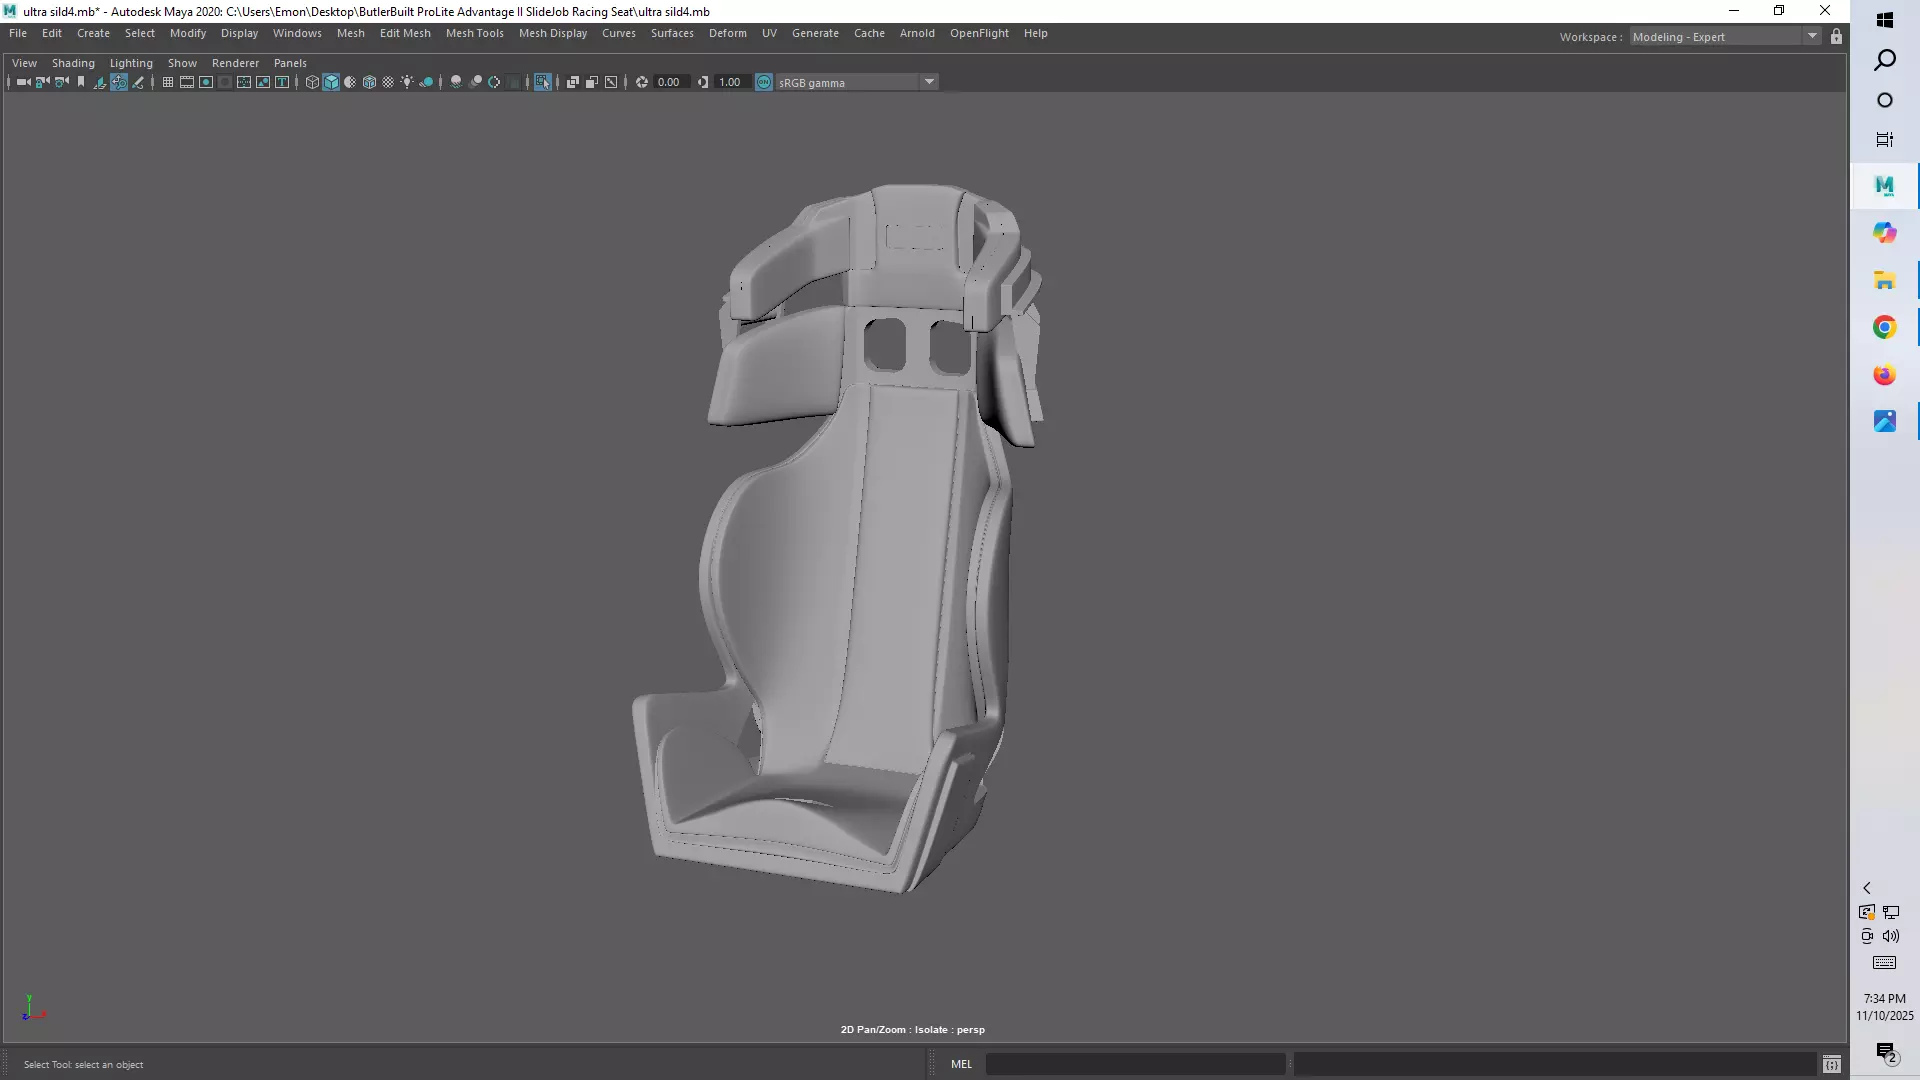
Task: Switch to Smooth Shade All cube icon
Action: tap(331, 82)
